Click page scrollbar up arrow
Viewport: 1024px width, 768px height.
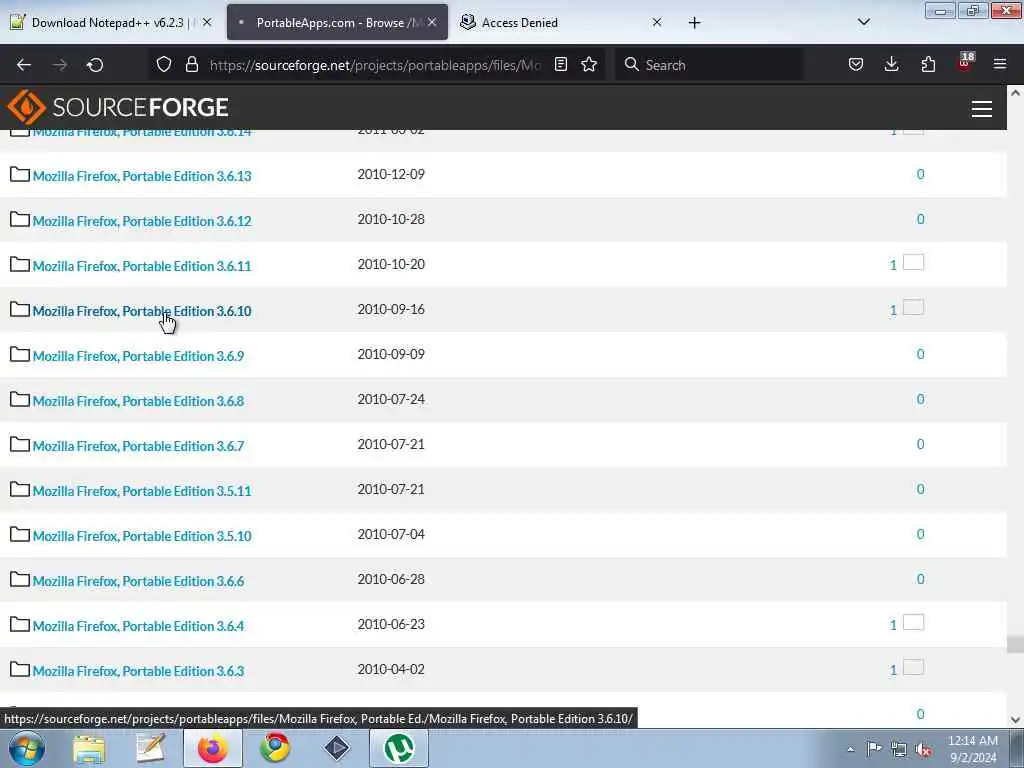pyautogui.click(x=1015, y=93)
